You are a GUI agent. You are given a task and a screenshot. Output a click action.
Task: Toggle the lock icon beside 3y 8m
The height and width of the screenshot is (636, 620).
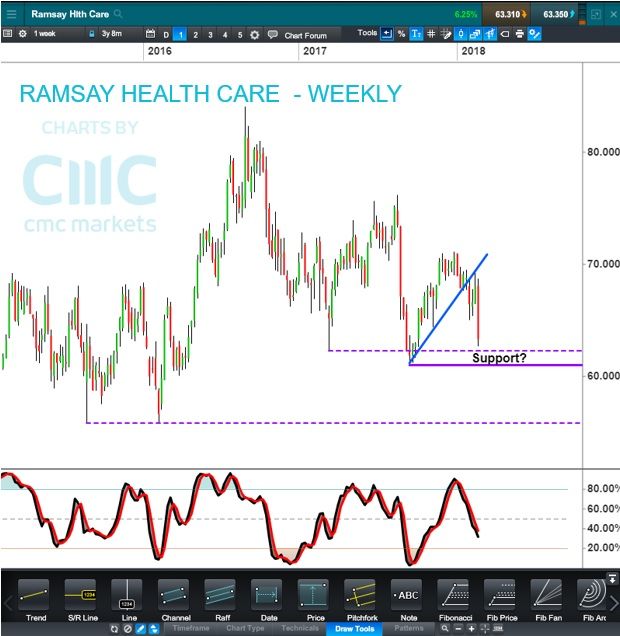92,34
